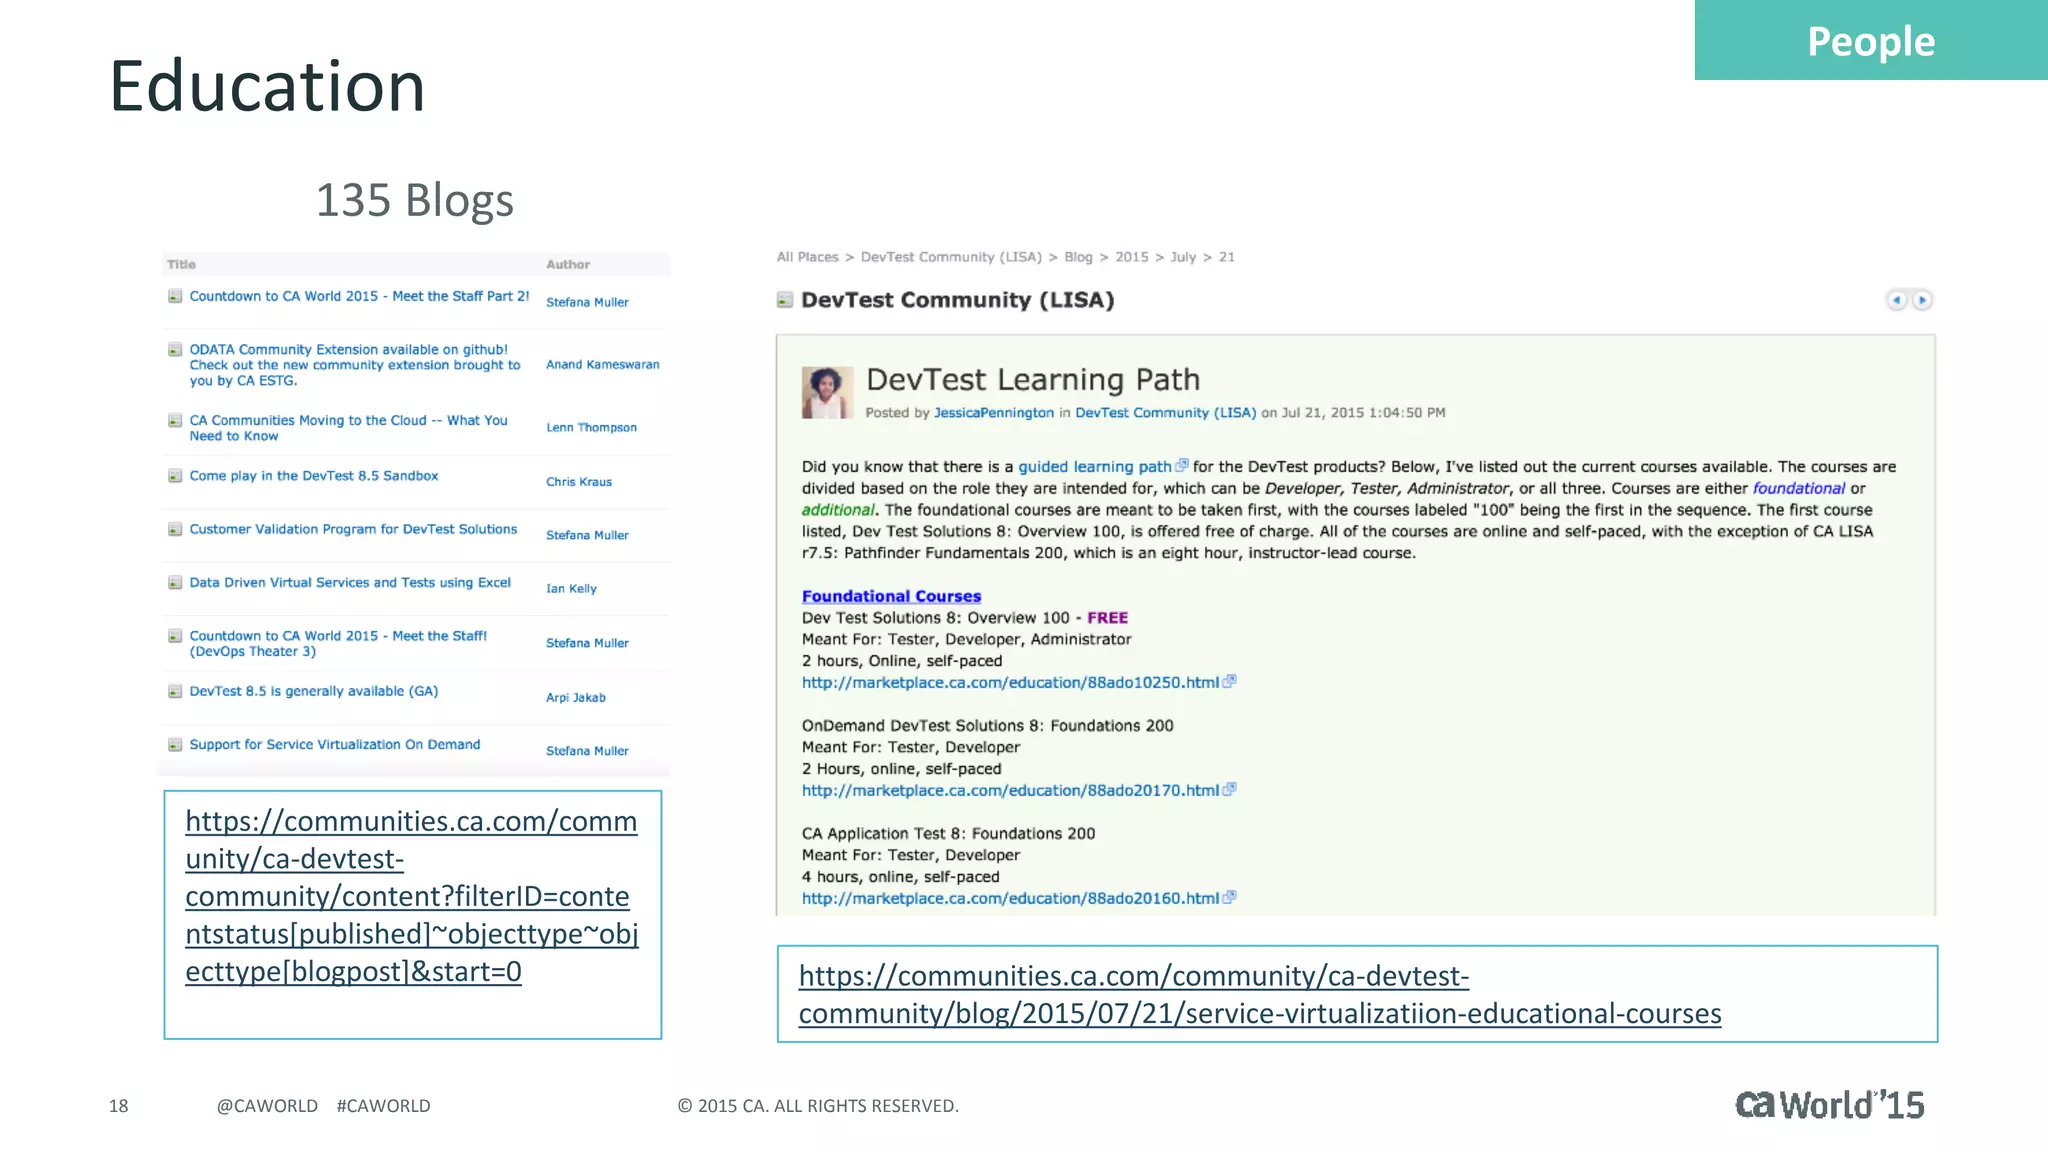Open JessicaPennington profile link
The height and width of the screenshot is (1152, 2048).
994,413
